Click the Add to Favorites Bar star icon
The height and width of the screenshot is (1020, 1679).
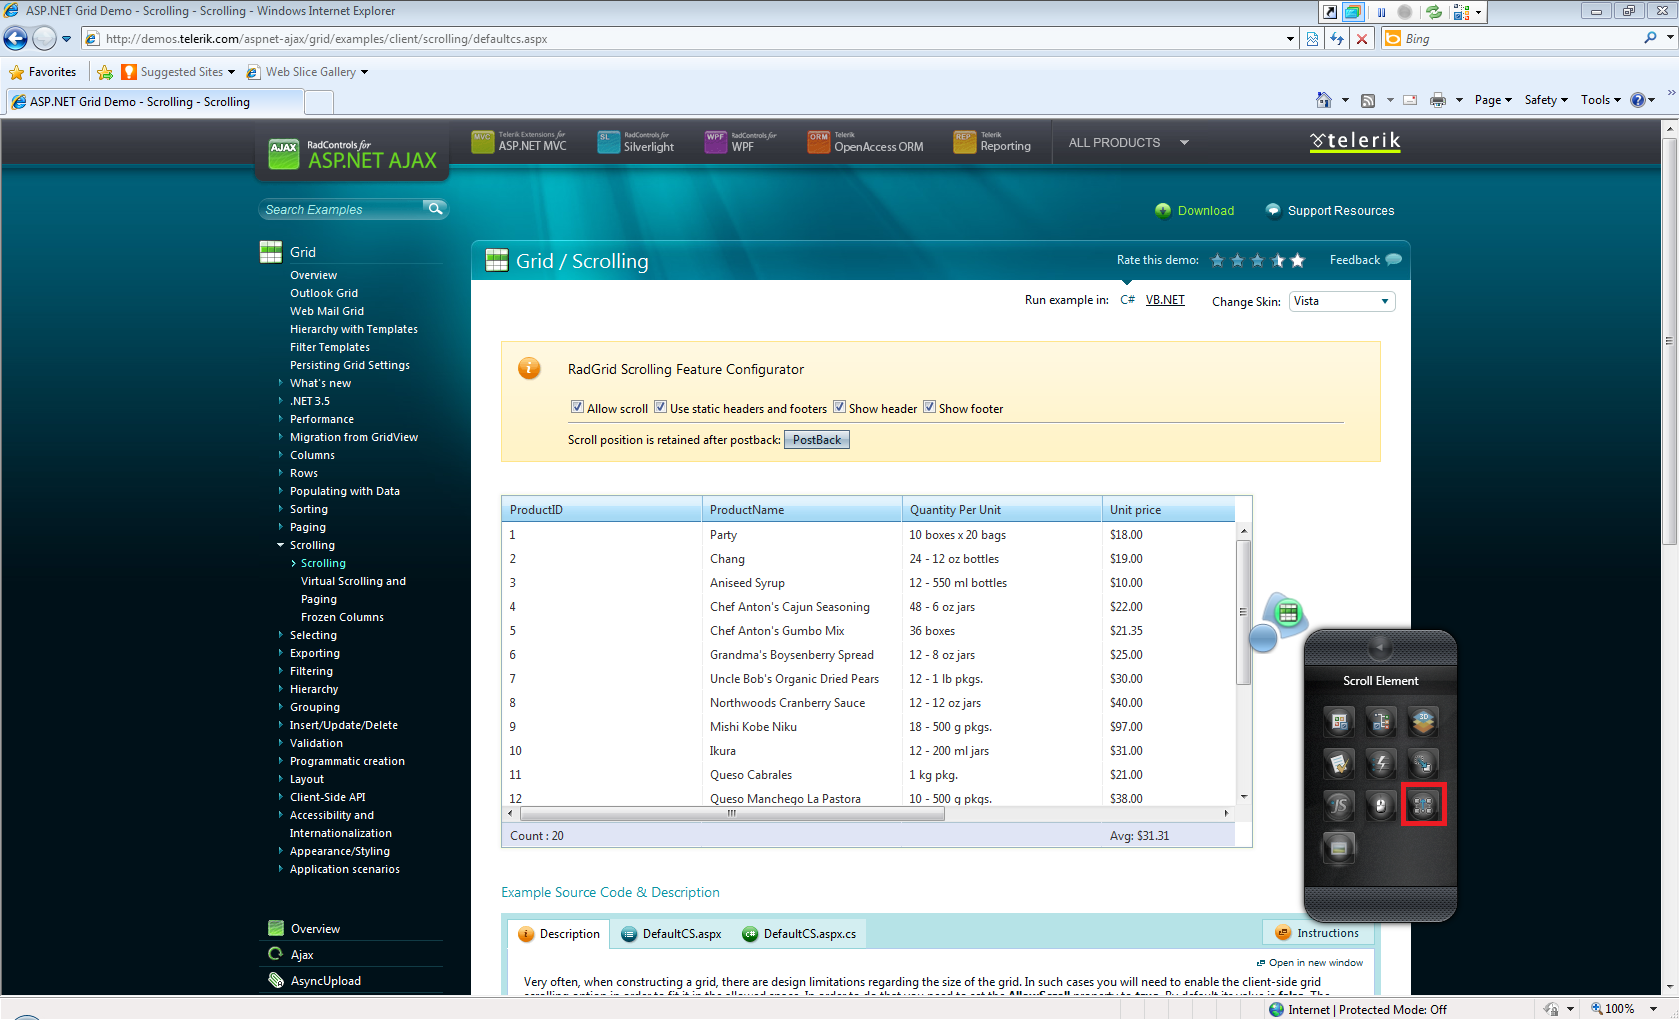(x=105, y=72)
